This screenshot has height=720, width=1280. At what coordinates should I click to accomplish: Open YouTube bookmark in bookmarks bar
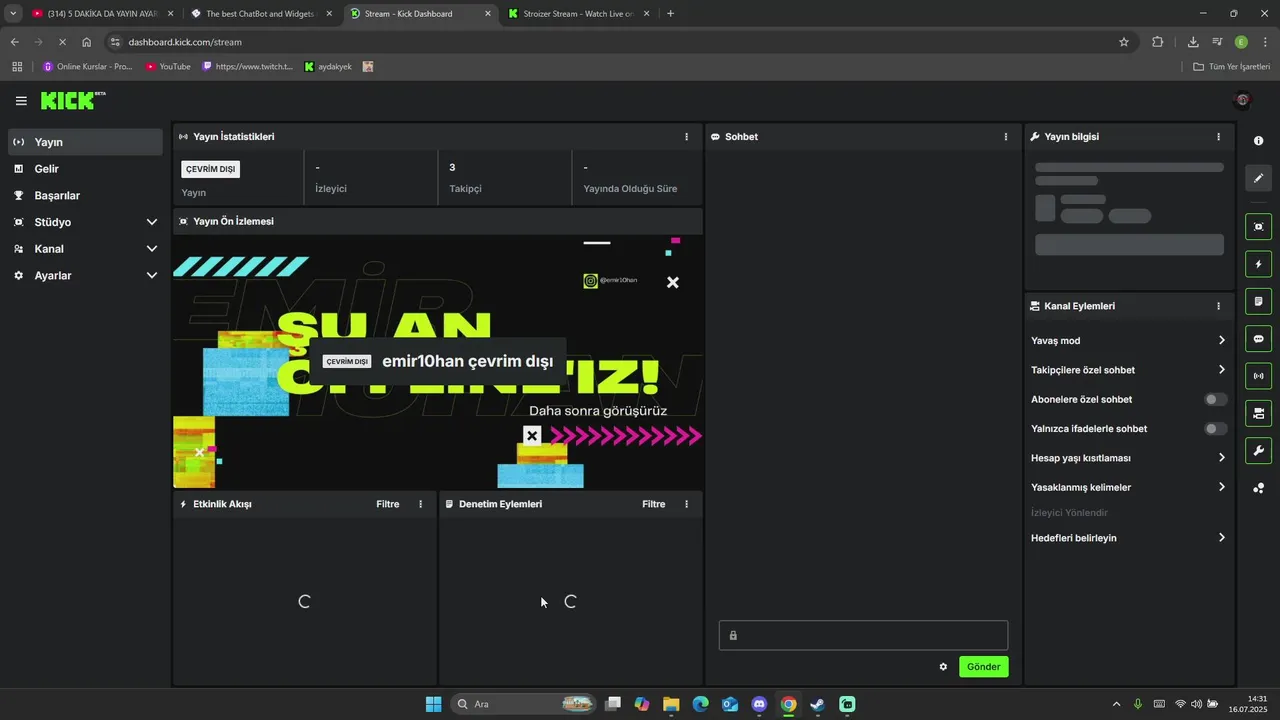pos(167,67)
